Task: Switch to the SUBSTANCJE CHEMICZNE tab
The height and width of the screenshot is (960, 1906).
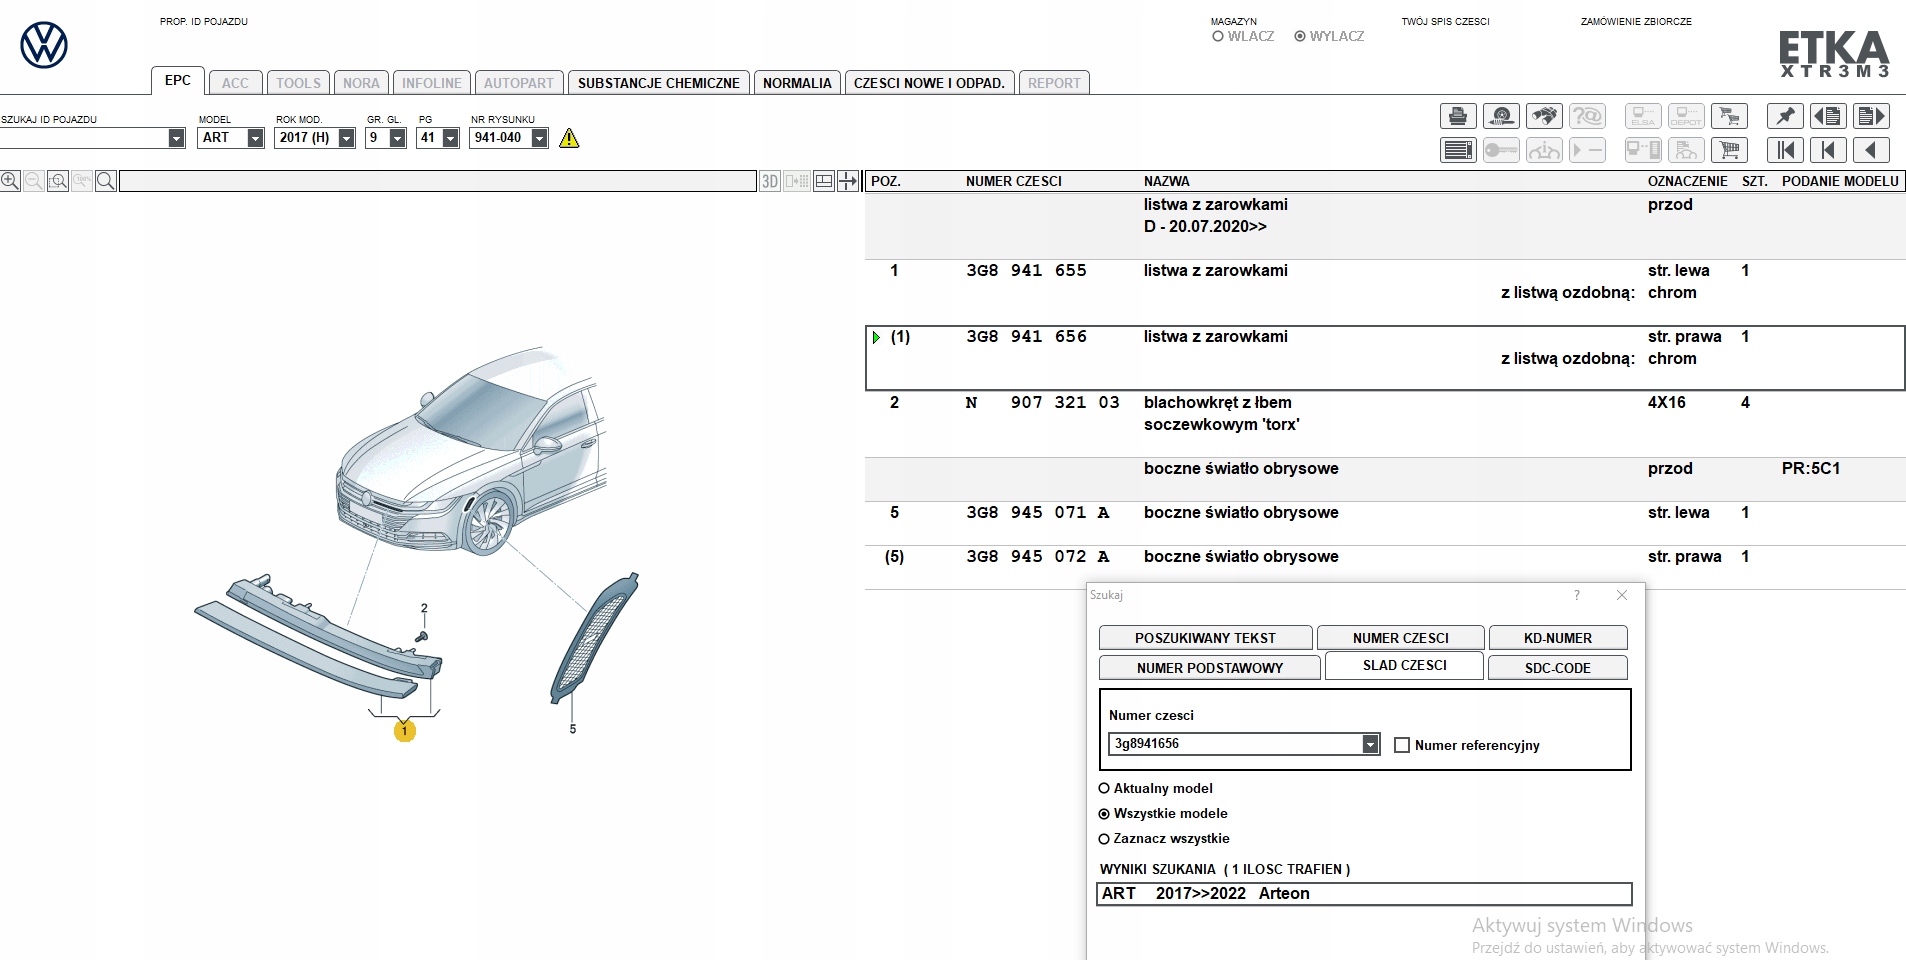Action: point(658,83)
